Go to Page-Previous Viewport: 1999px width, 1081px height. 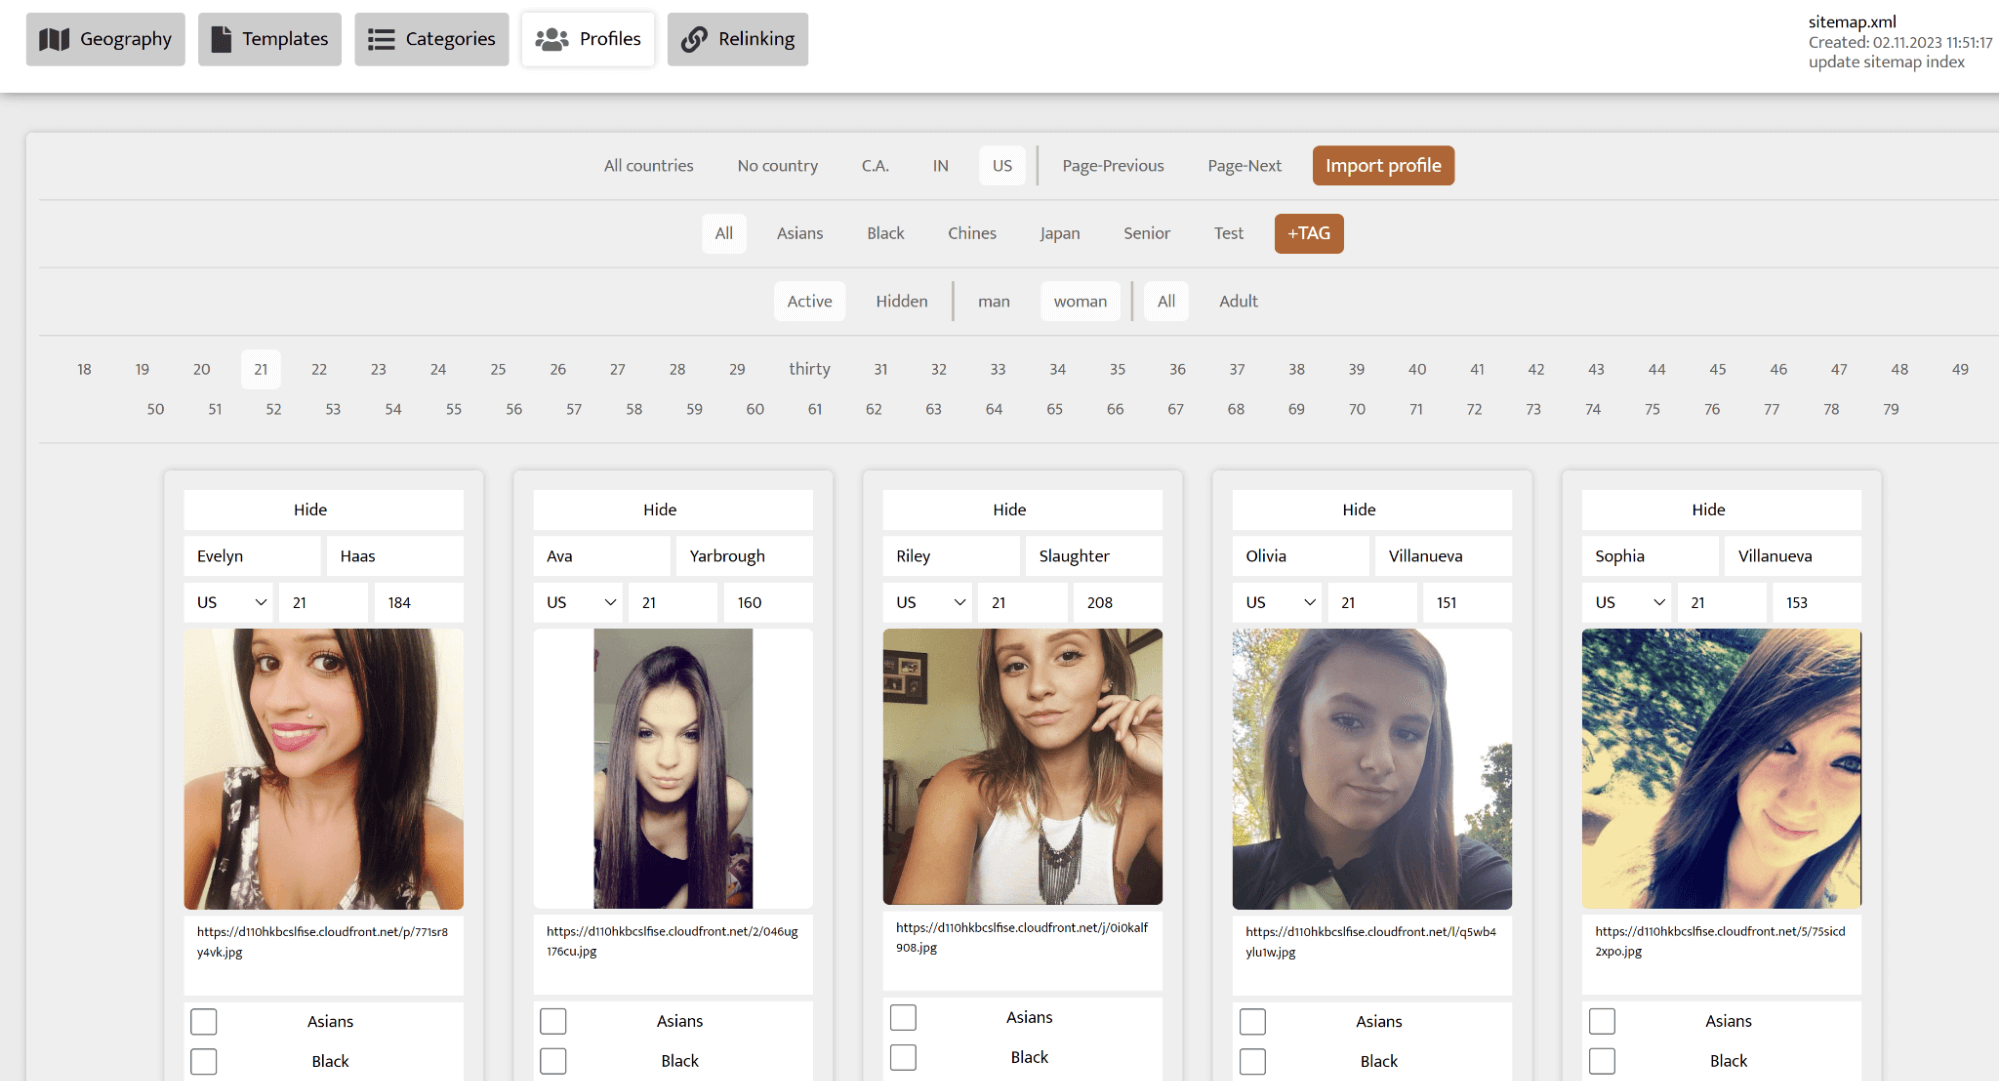coord(1113,166)
